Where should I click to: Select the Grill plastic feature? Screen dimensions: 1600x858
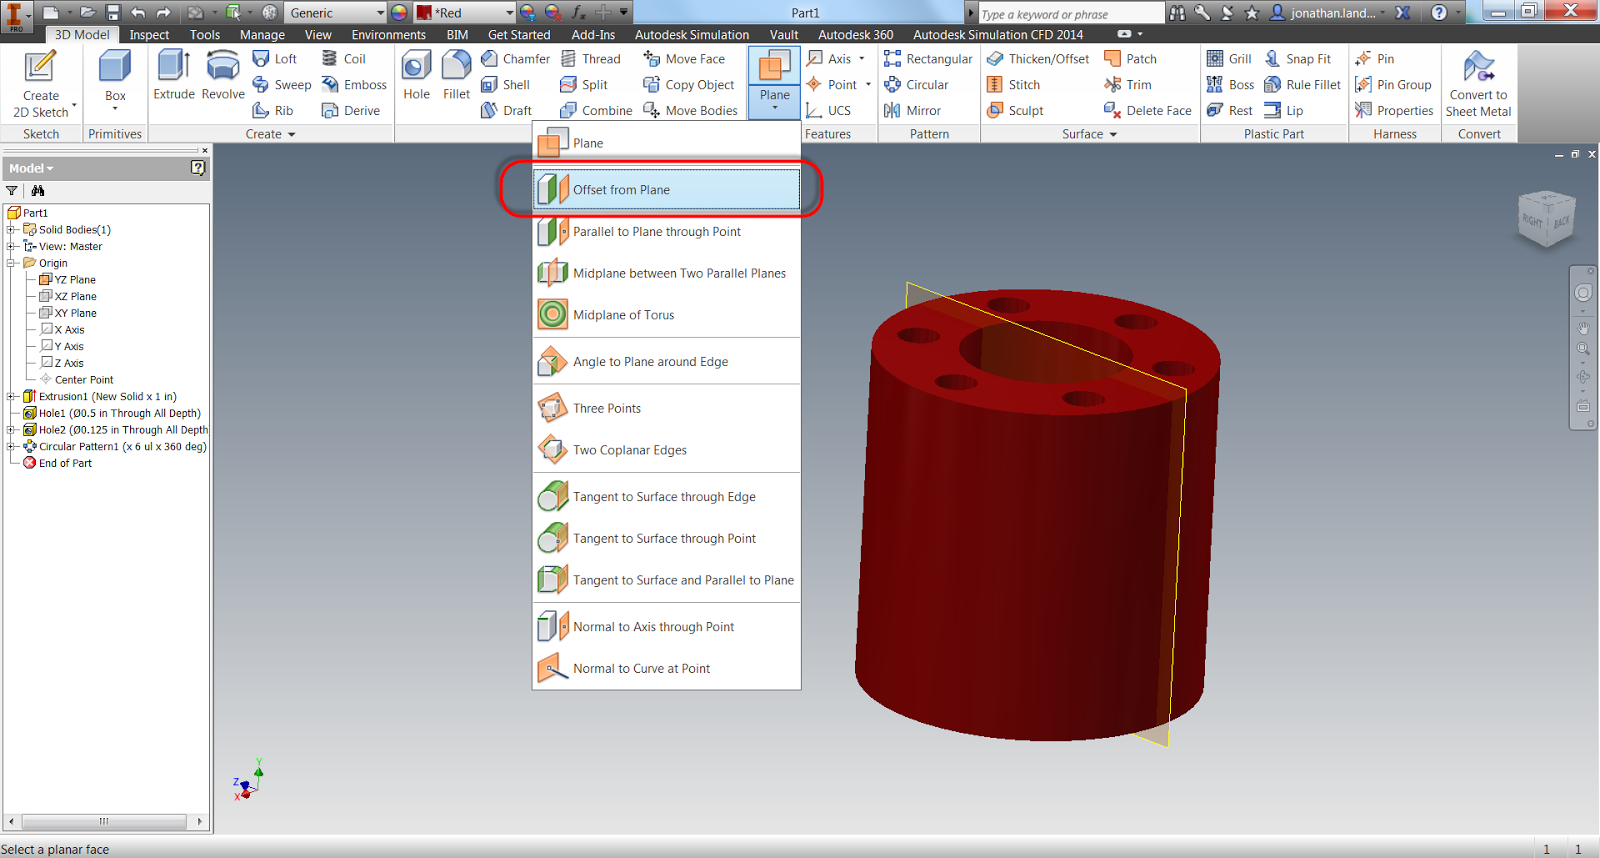click(1229, 59)
